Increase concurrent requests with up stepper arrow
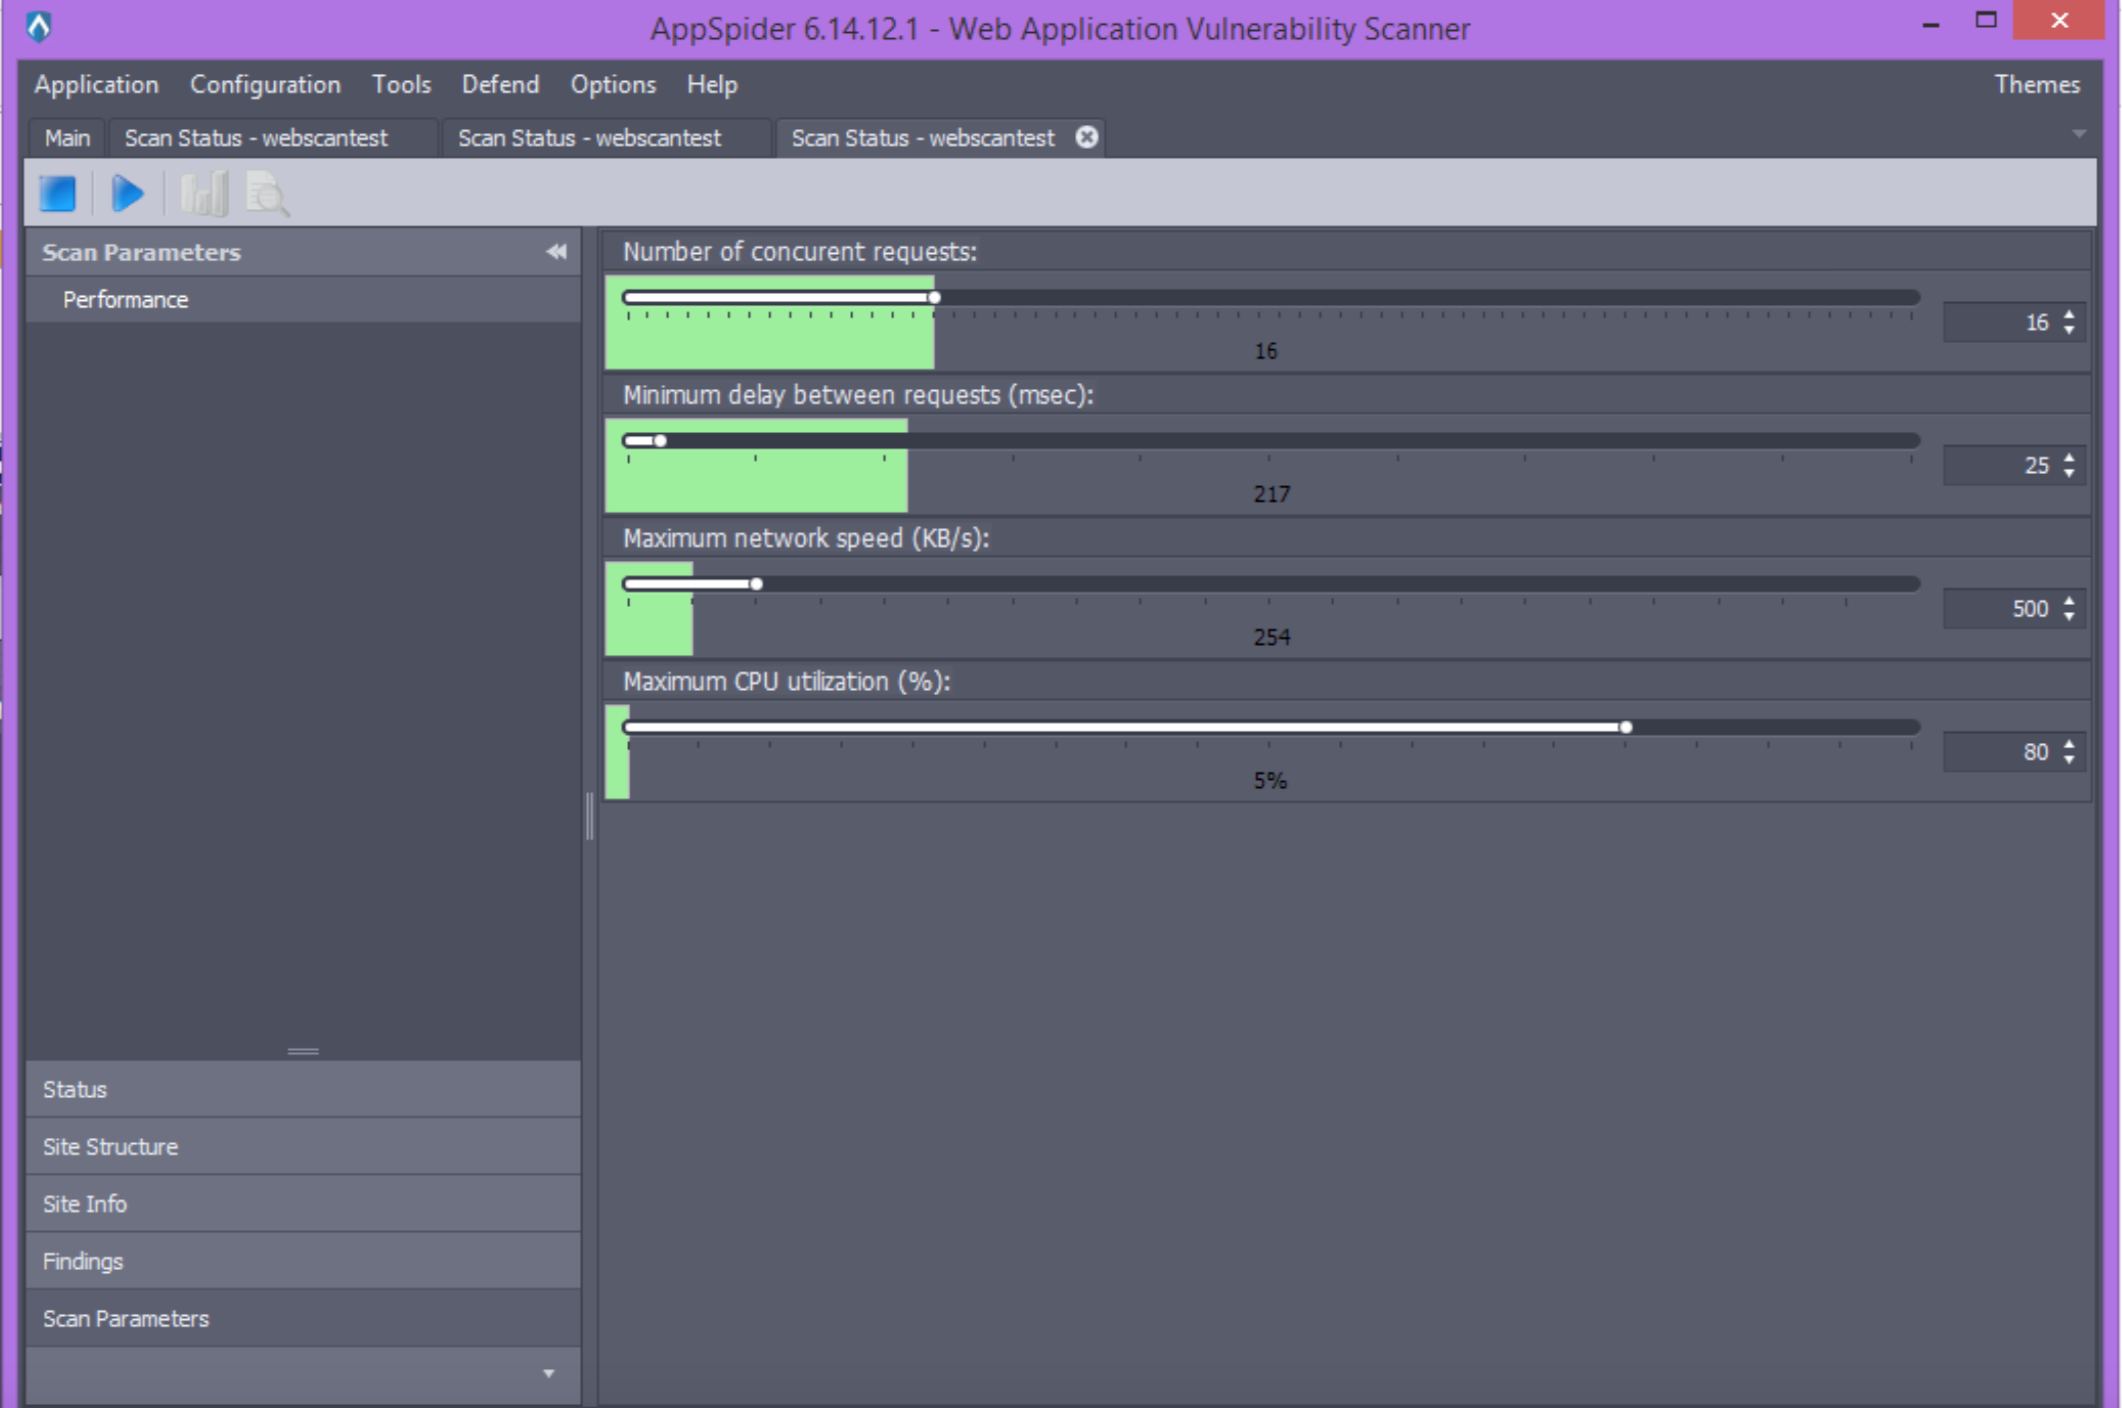This screenshot has height=1408, width=2122. click(x=2069, y=315)
